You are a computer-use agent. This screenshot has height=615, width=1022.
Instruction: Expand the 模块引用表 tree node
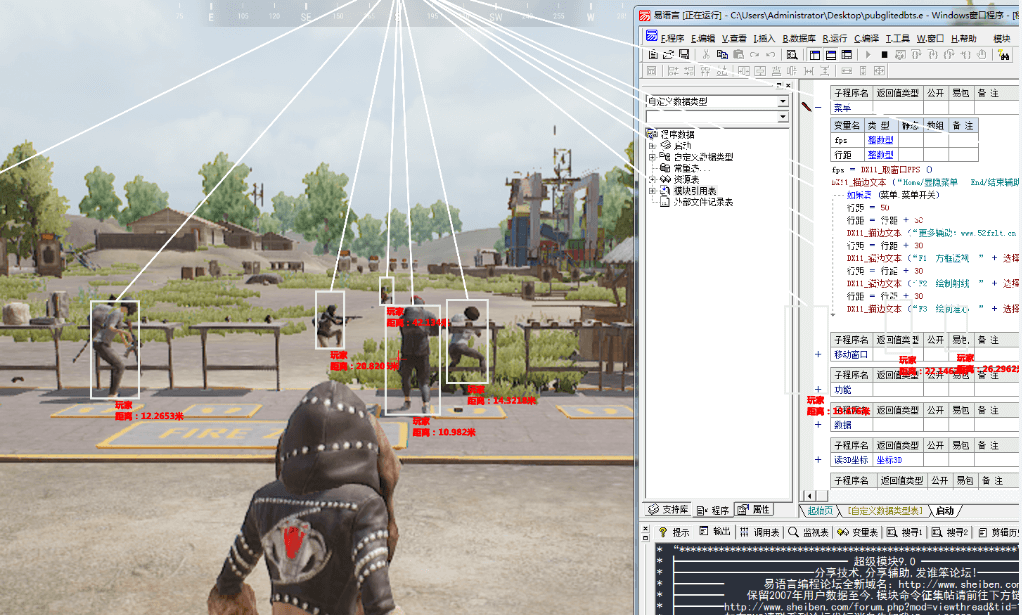[652, 191]
